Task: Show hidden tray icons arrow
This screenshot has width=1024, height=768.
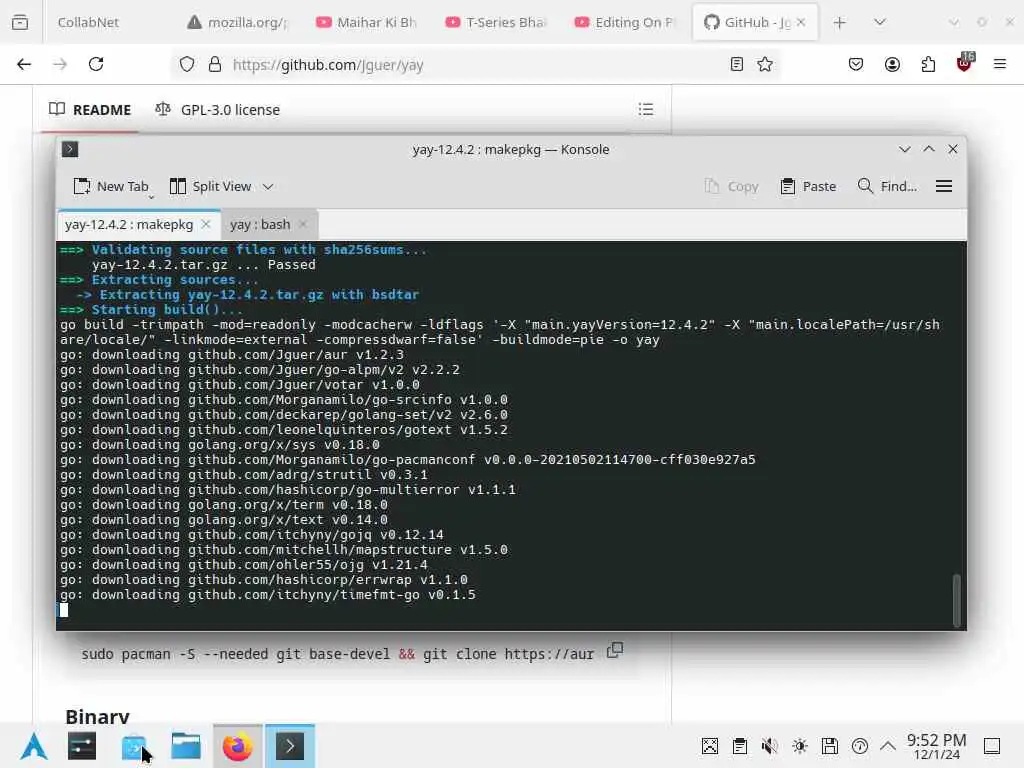Action: pos(888,746)
